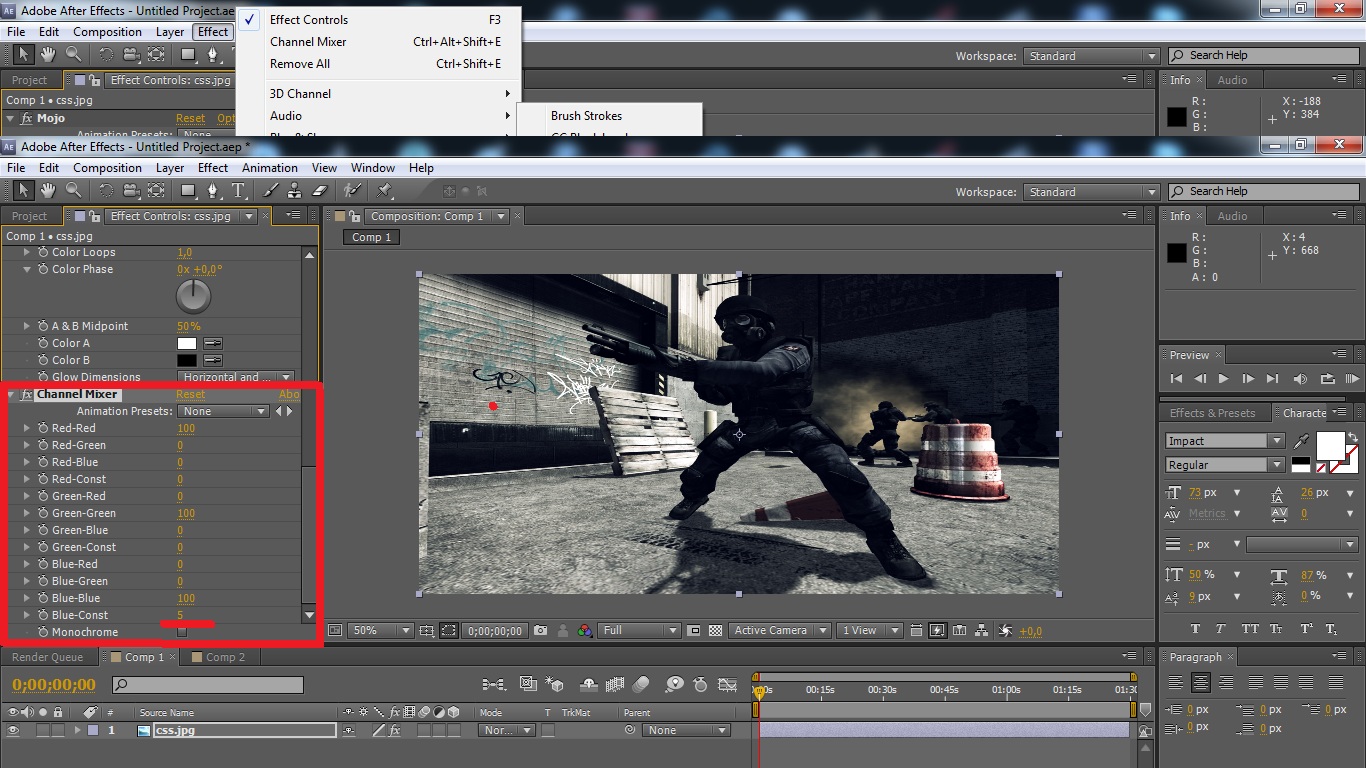Open the Color B black swatch

[x=187, y=360]
